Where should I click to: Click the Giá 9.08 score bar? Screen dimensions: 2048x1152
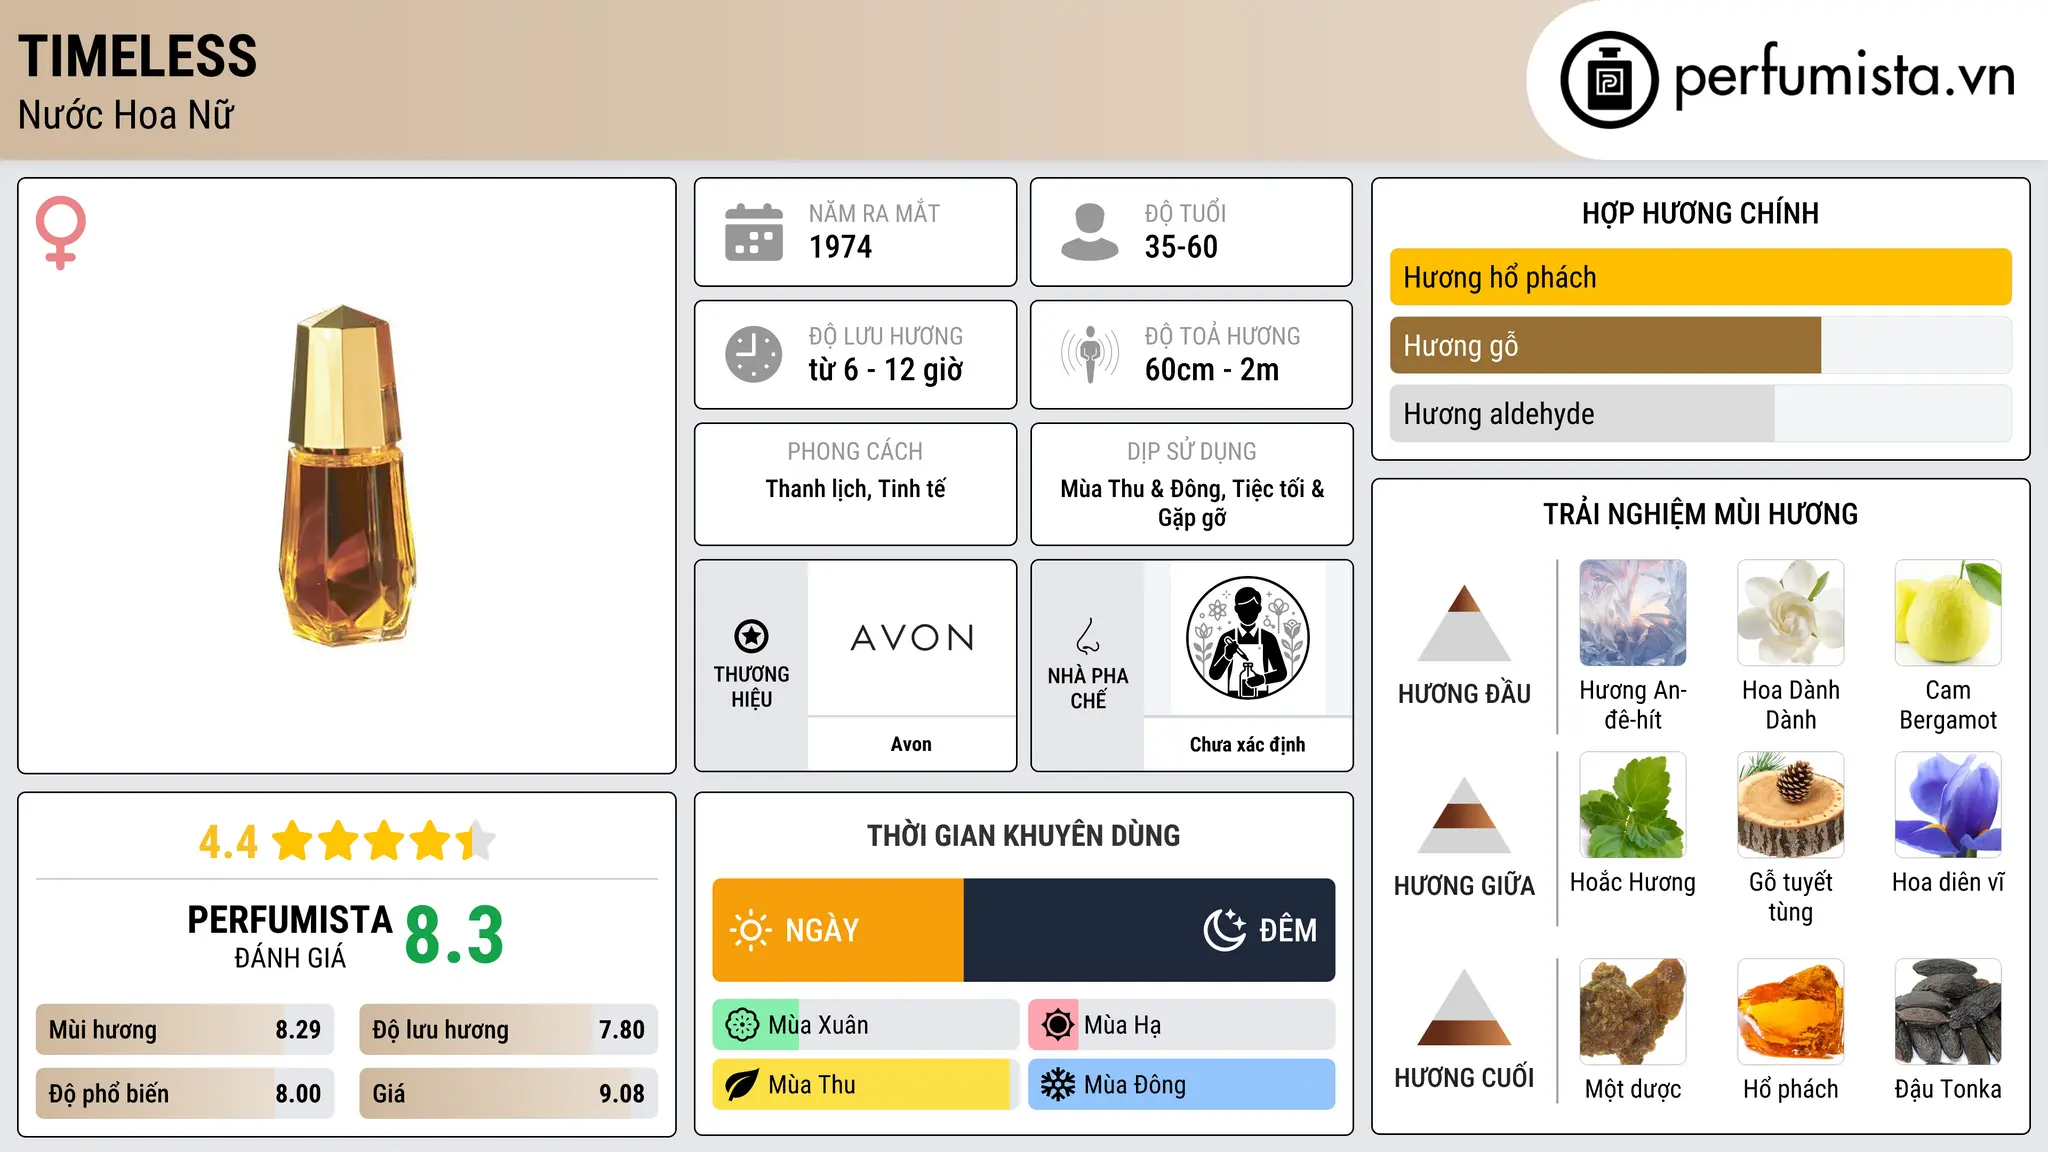pyautogui.click(x=508, y=1093)
